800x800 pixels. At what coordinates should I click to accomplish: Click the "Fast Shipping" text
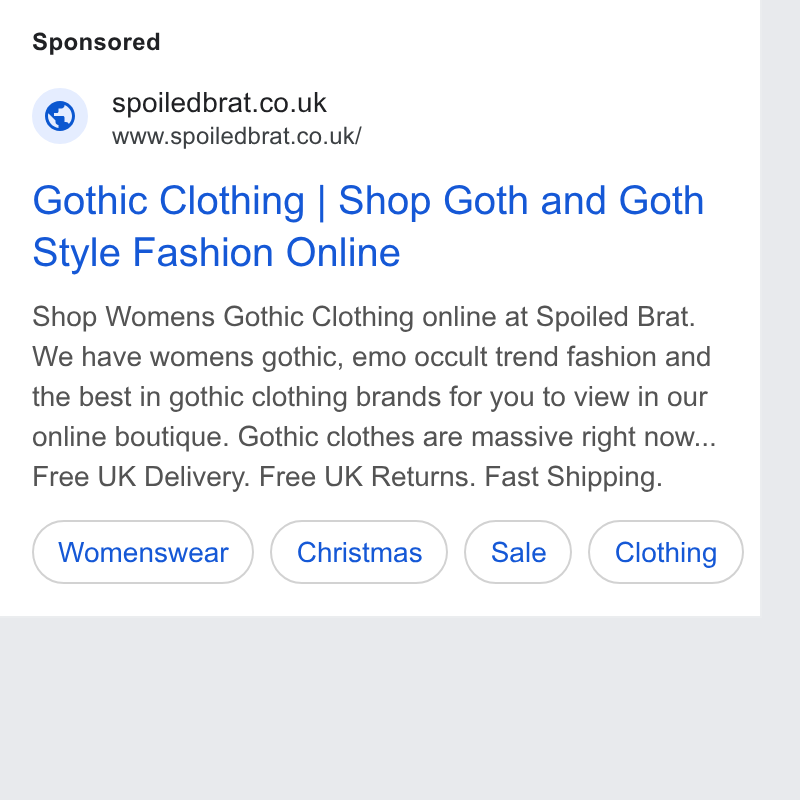(573, 477)
